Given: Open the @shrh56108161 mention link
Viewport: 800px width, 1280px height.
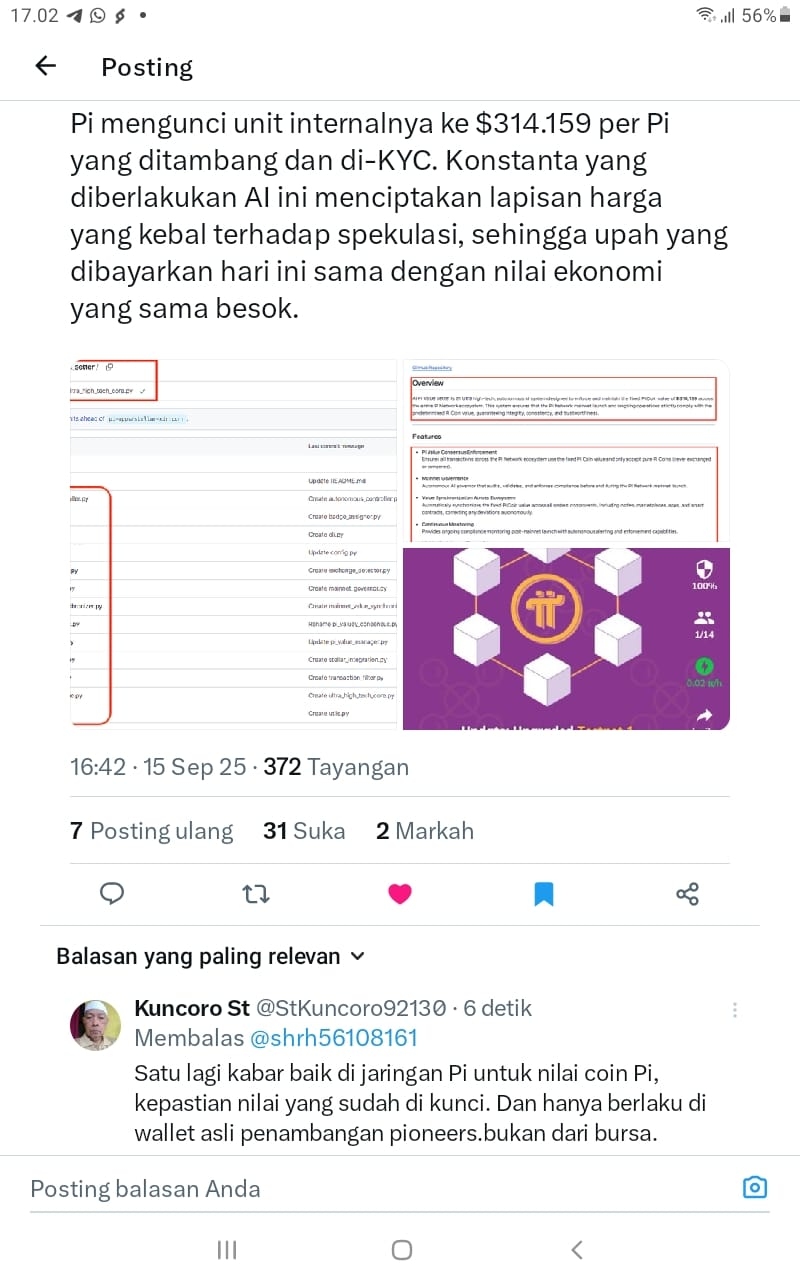Looking at the screenshot, I should tap(333, 1038).
